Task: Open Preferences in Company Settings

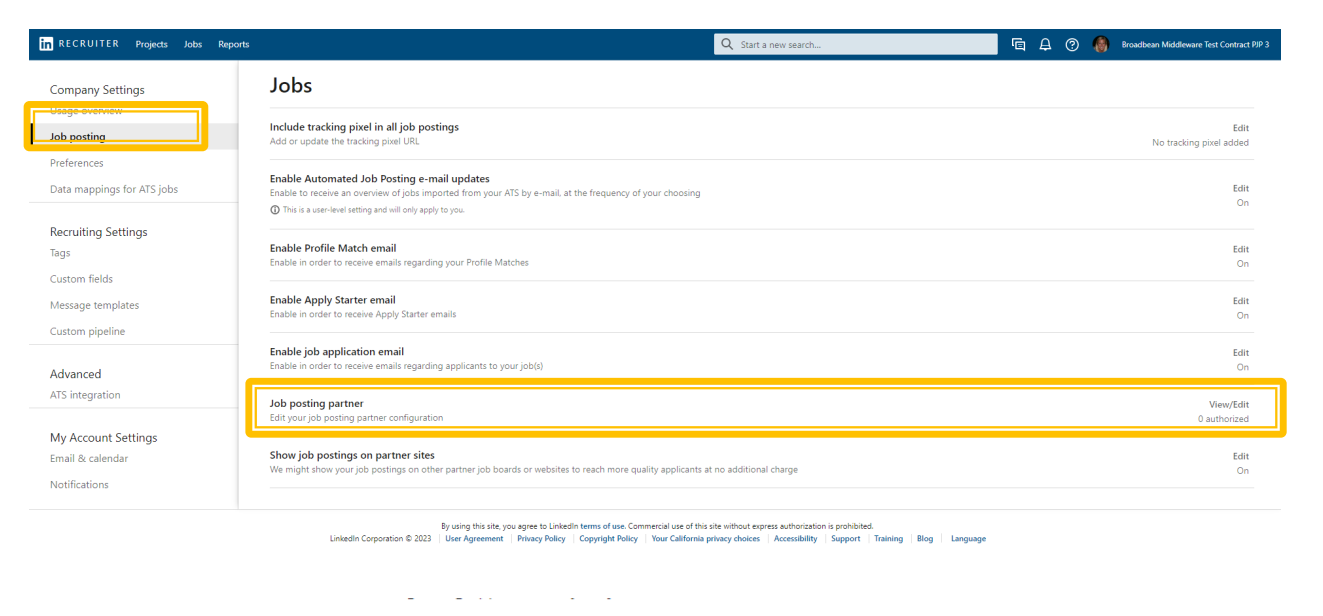Action: pos(77,163)
